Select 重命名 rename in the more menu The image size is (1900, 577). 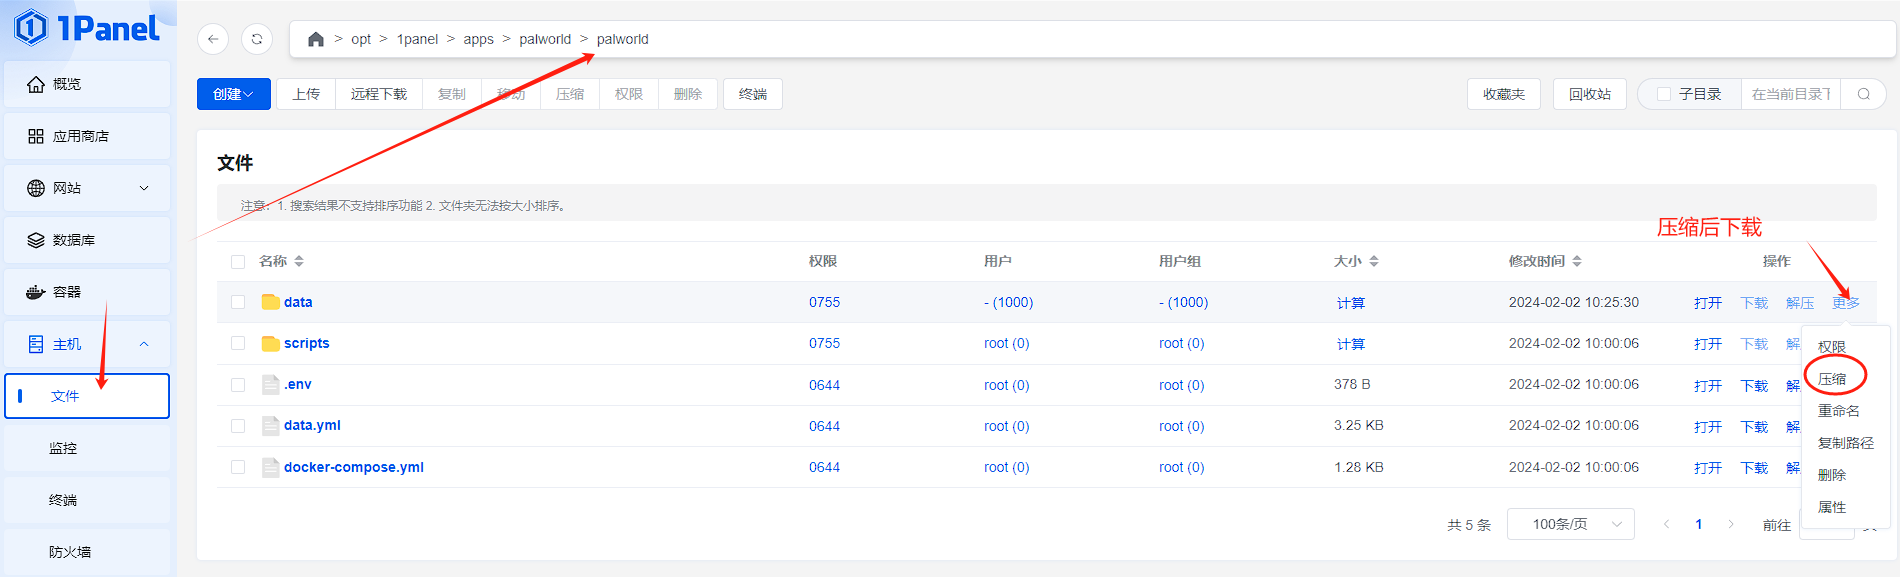coord(1838,411)
